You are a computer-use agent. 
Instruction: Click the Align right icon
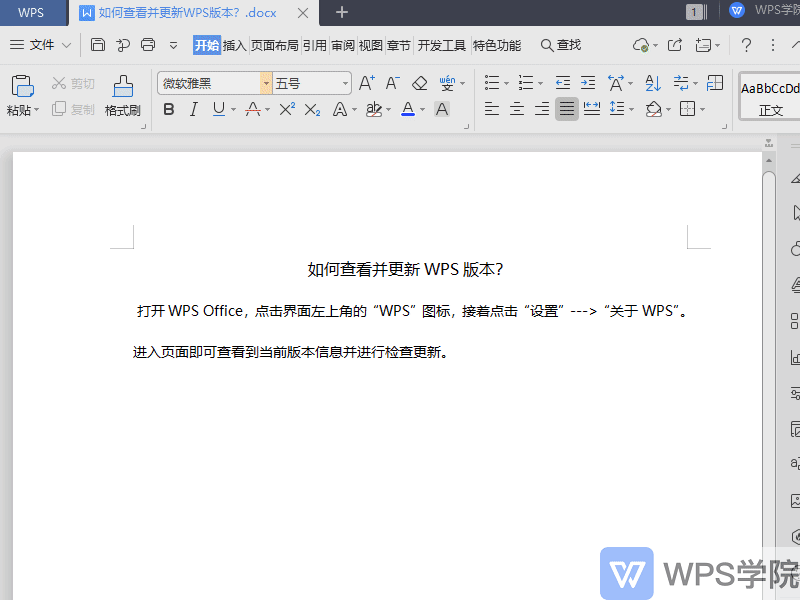coord(542,109)
